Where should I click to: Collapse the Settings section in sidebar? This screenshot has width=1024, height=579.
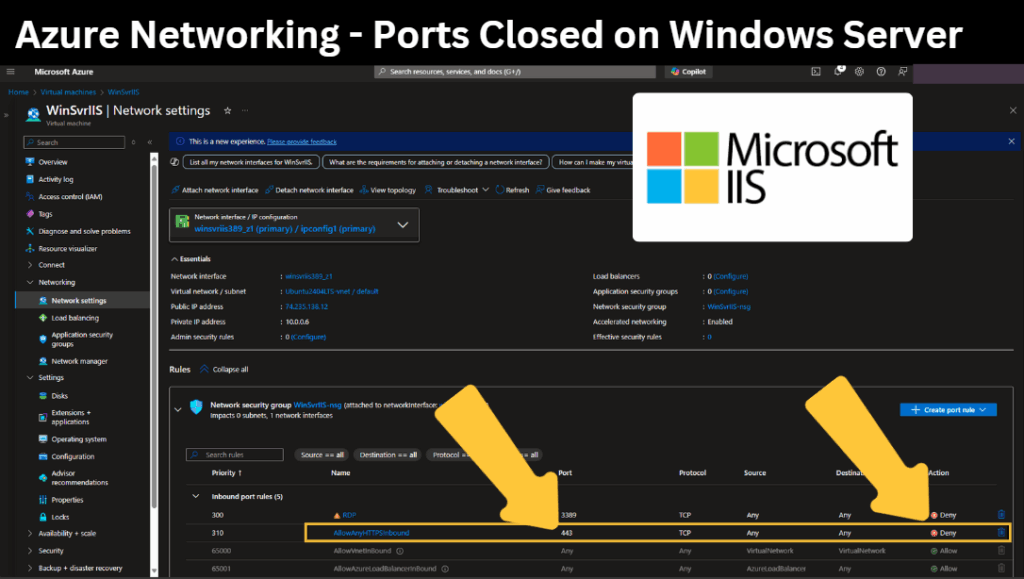coord(30,378)
